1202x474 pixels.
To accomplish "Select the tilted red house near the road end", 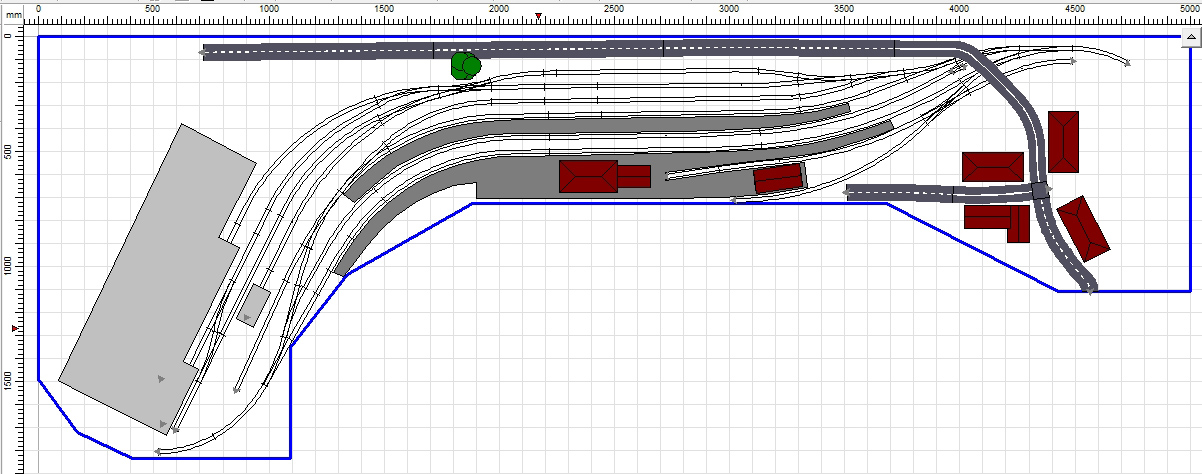I will [1083, 228].
